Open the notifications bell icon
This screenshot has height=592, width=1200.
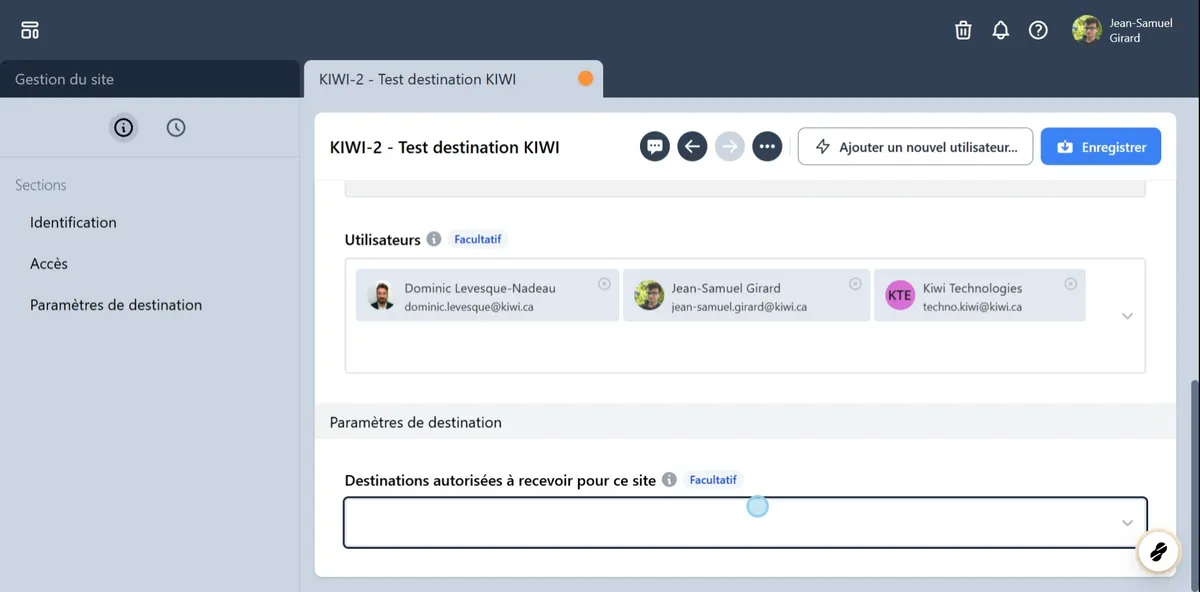[1000, 29]
